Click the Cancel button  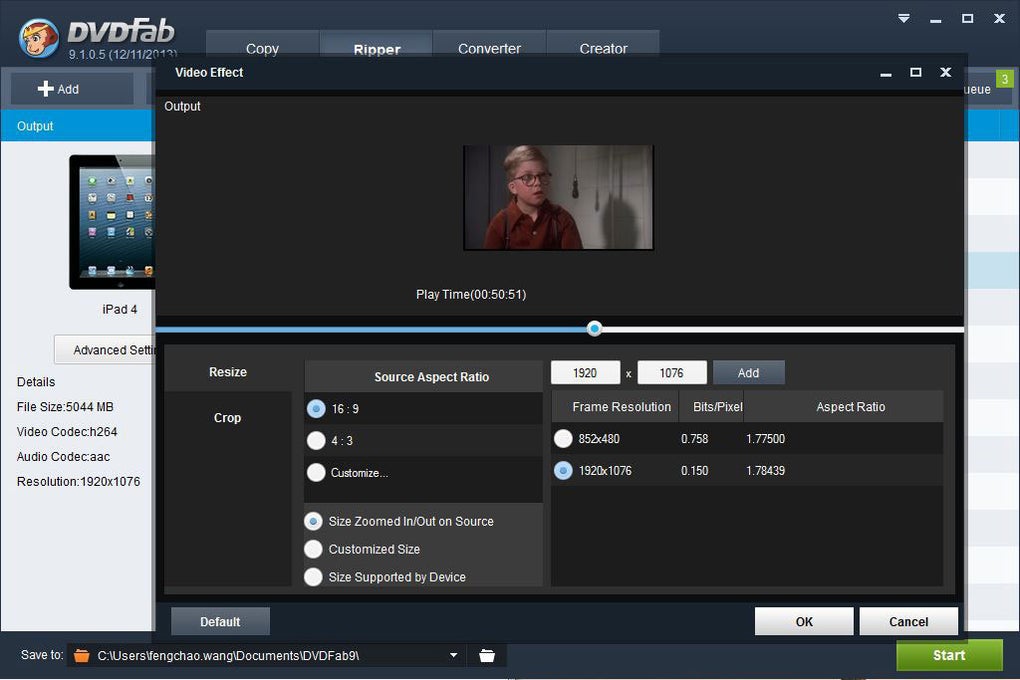click(x=909, y=621)
